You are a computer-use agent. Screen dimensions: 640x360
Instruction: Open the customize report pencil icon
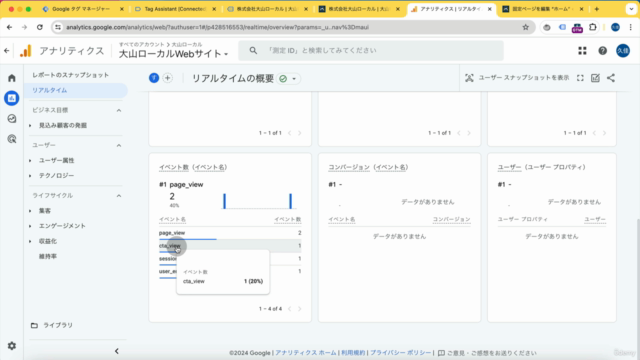pyautogui.click(x=595, y=78)
